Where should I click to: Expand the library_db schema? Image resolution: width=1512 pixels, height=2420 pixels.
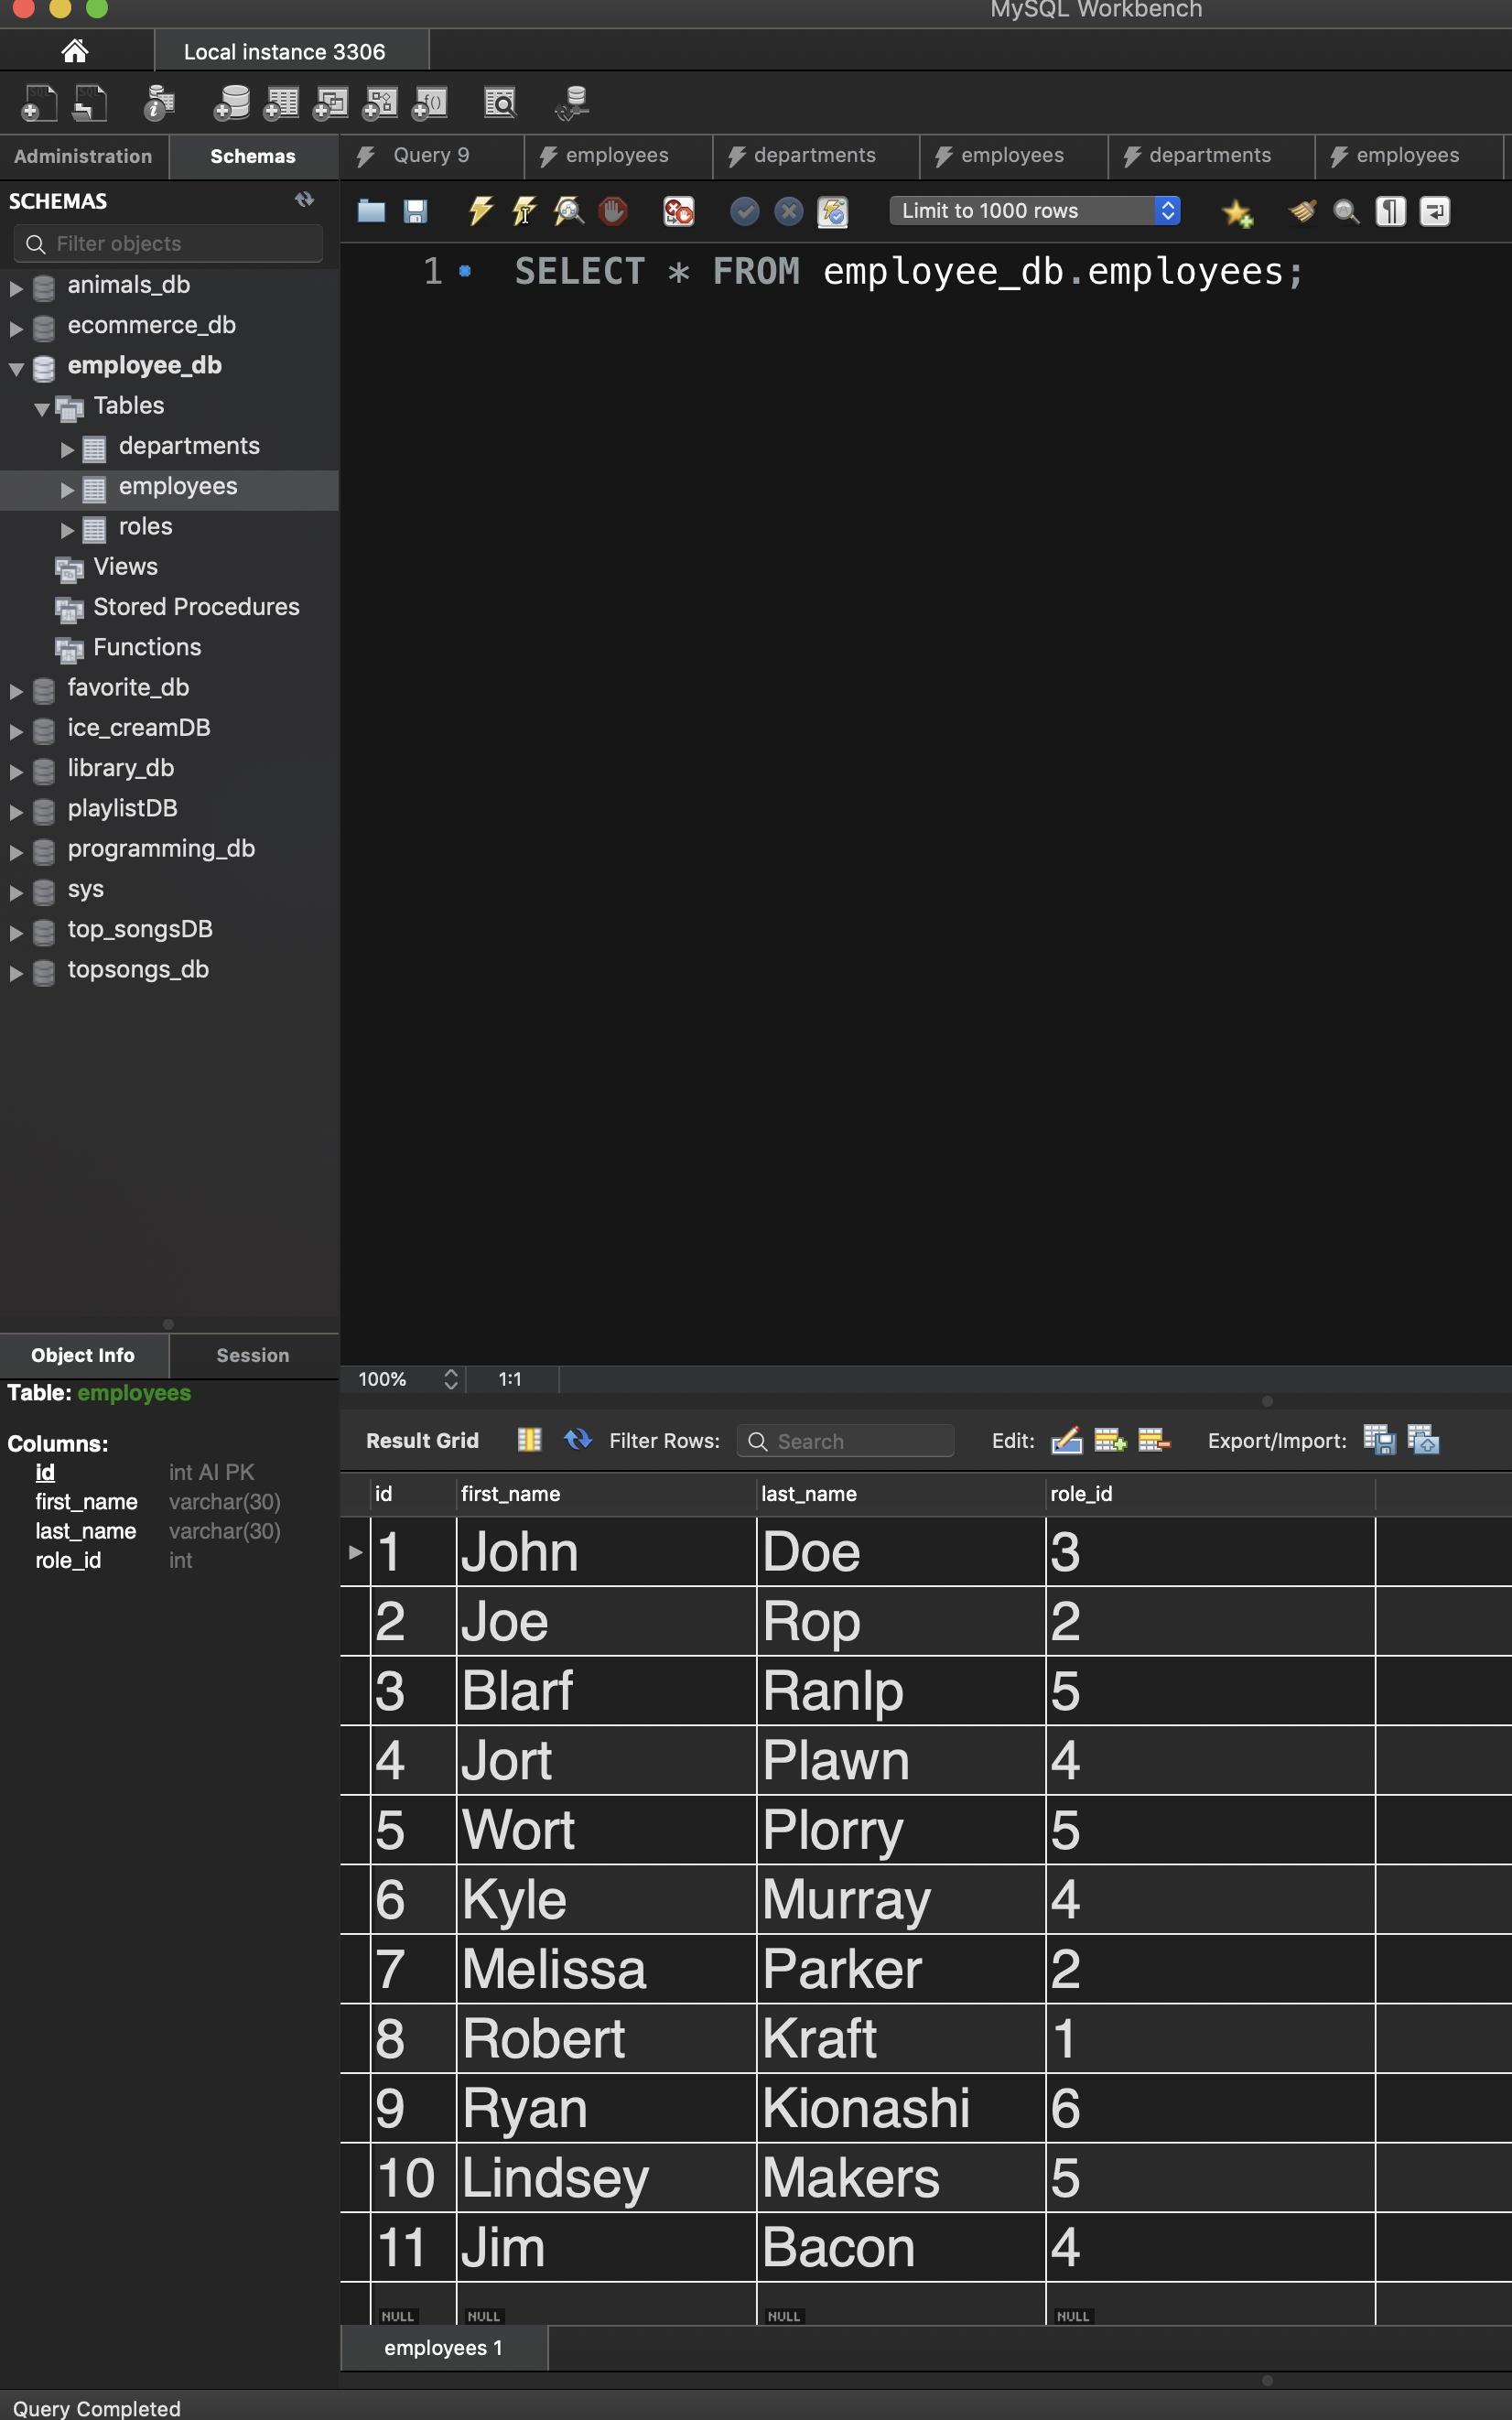click(15, 770)
